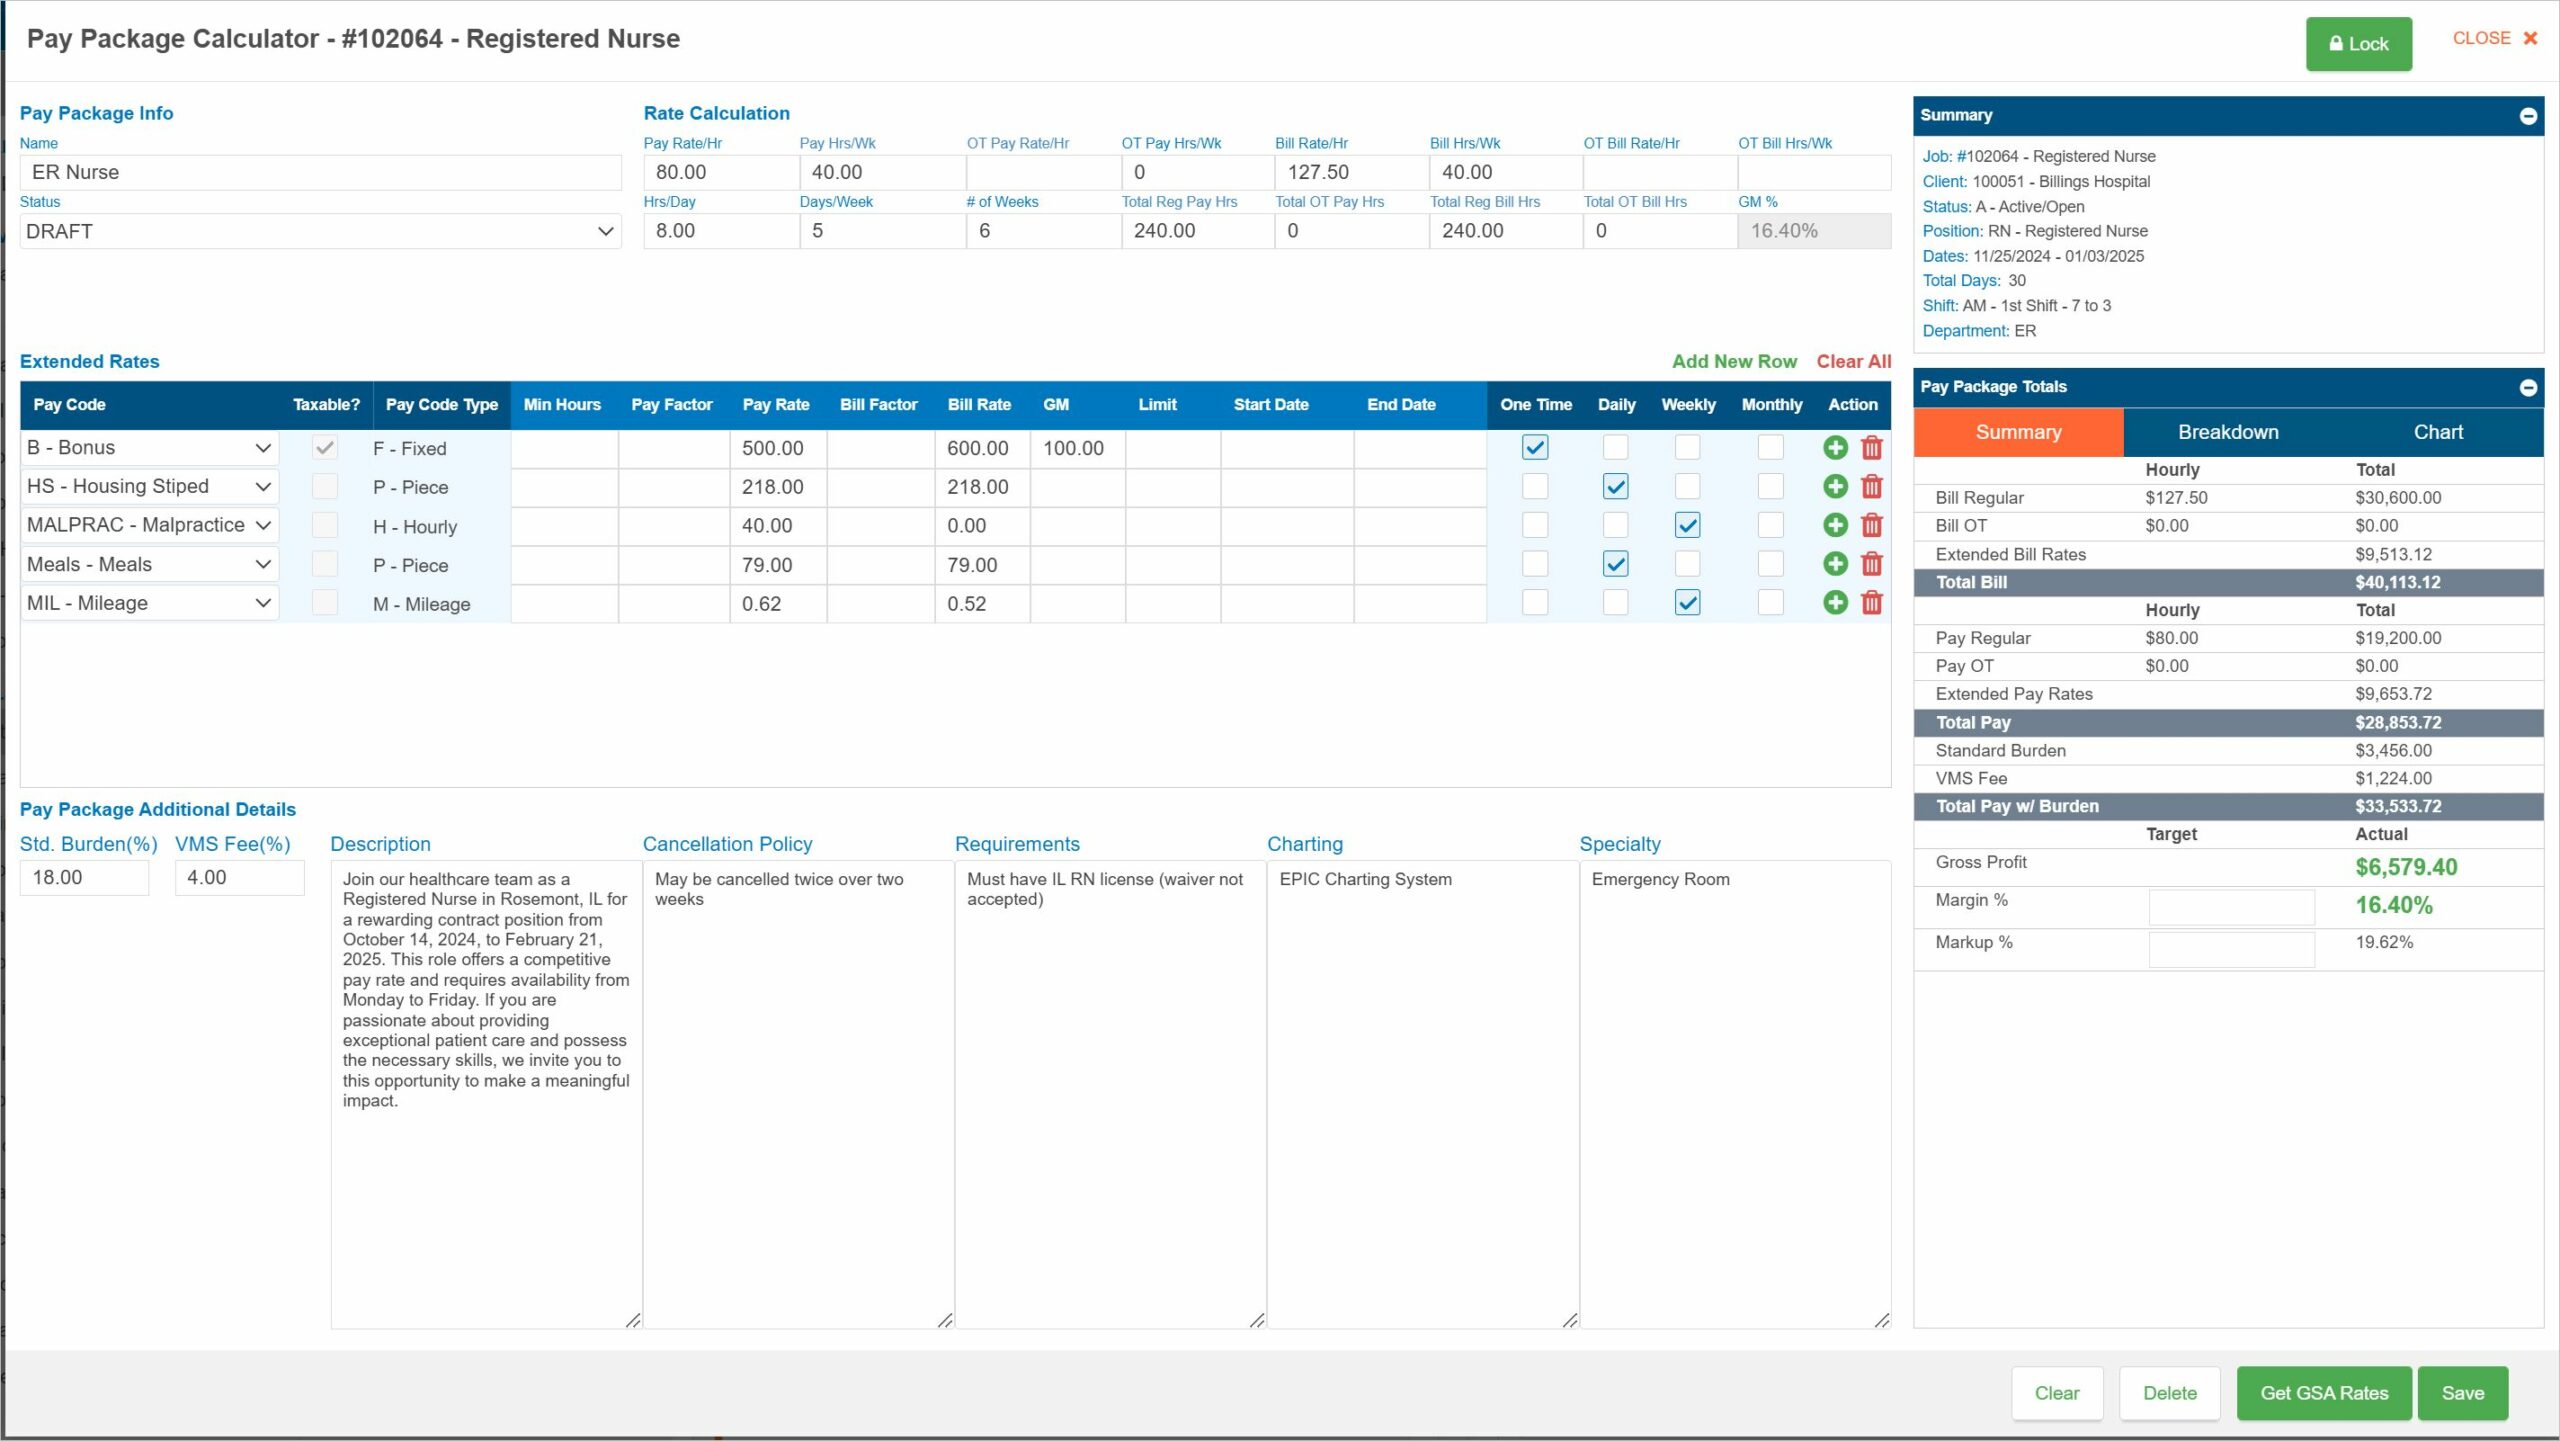The image size is (2560, 1441).
Task: Toggle the Daily checkbox for Meals row
Action: [x=1614, y=564]
